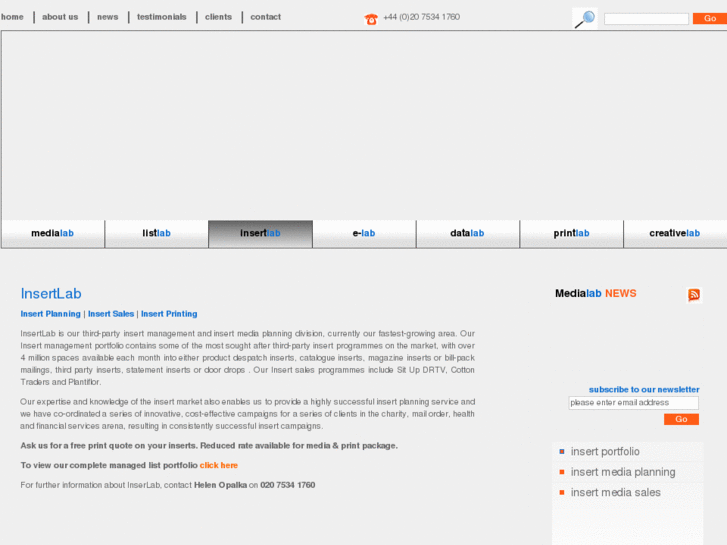Open the news page
This screenshot has height=545, width=727.
point(108,17)
